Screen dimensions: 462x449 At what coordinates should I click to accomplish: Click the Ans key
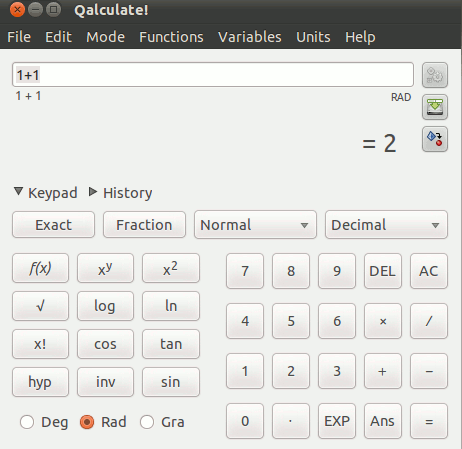coord(383,421)
